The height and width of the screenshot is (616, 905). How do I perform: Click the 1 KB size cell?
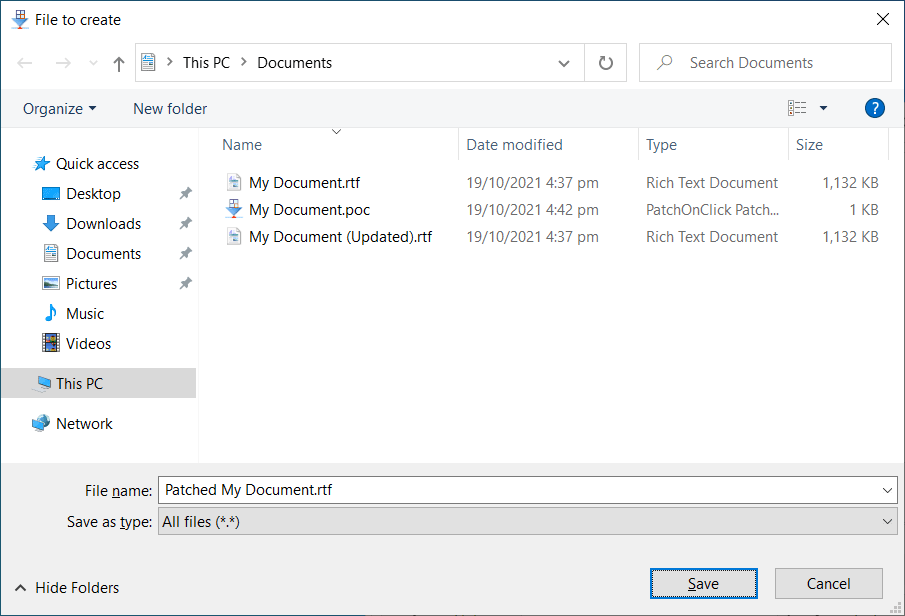pos(863,210)
